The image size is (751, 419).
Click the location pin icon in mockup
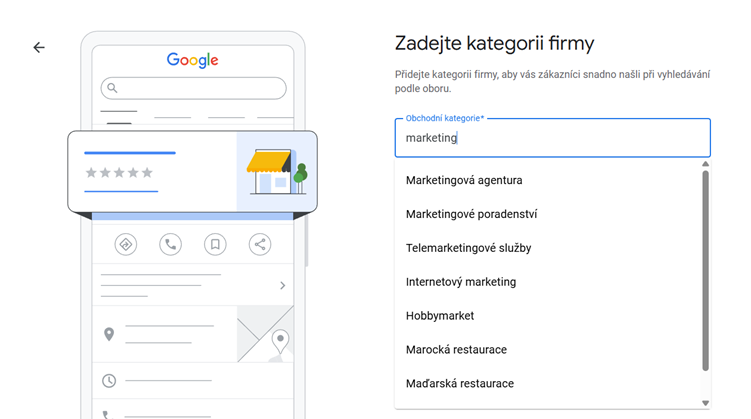[109, 334]
